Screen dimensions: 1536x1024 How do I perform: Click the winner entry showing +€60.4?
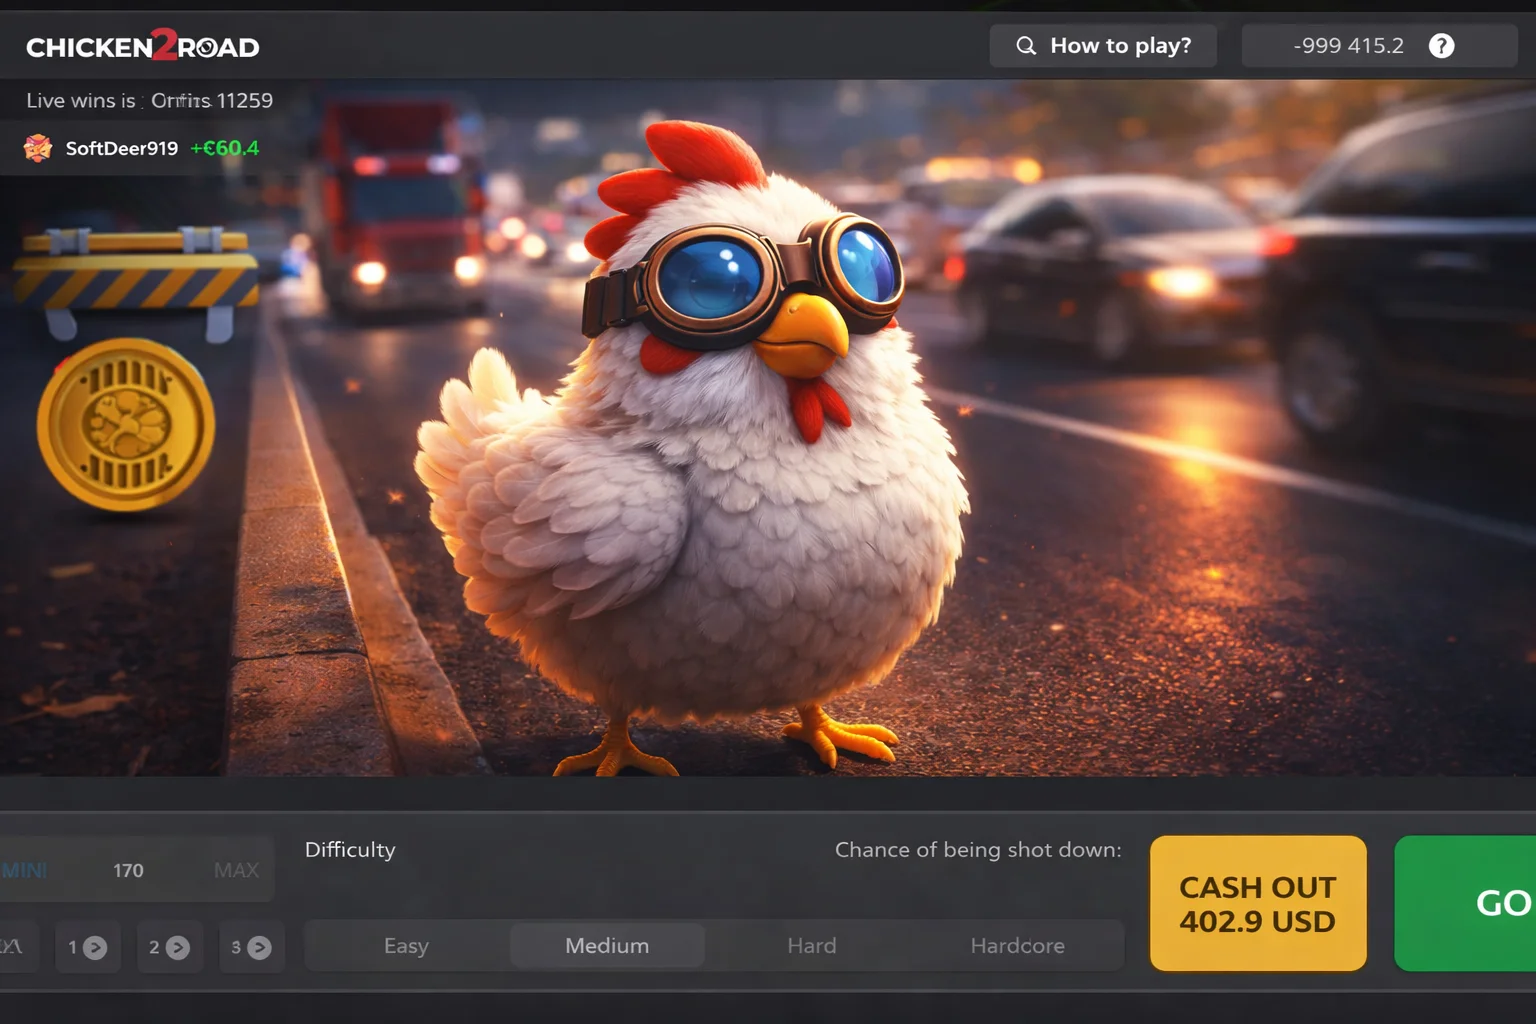point(224,147)
